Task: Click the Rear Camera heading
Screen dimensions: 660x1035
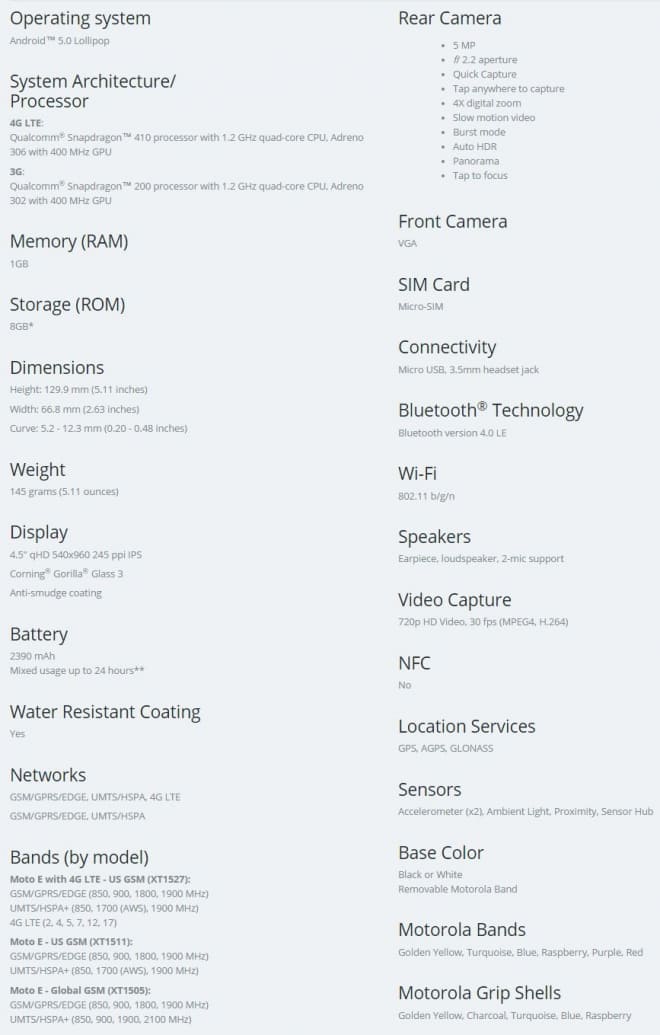Action: [450, 18]
